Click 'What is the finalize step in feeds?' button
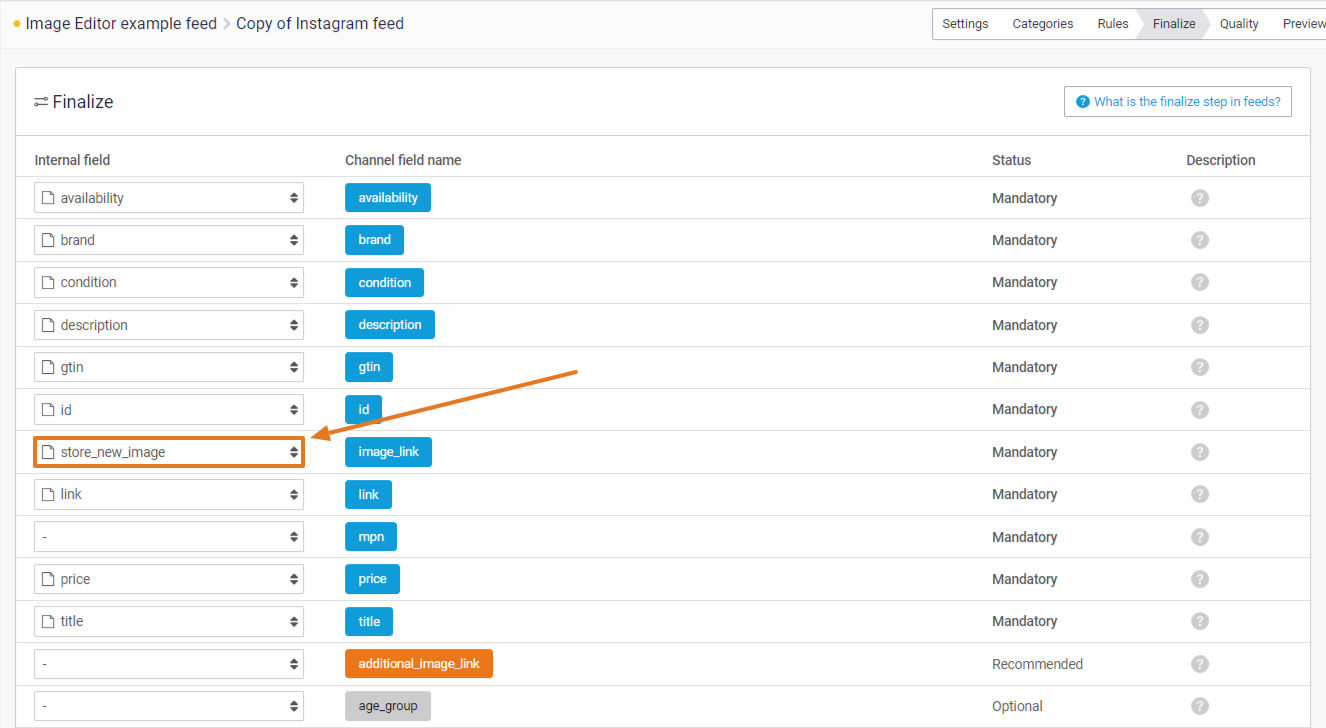 [x=1177, y=102]
